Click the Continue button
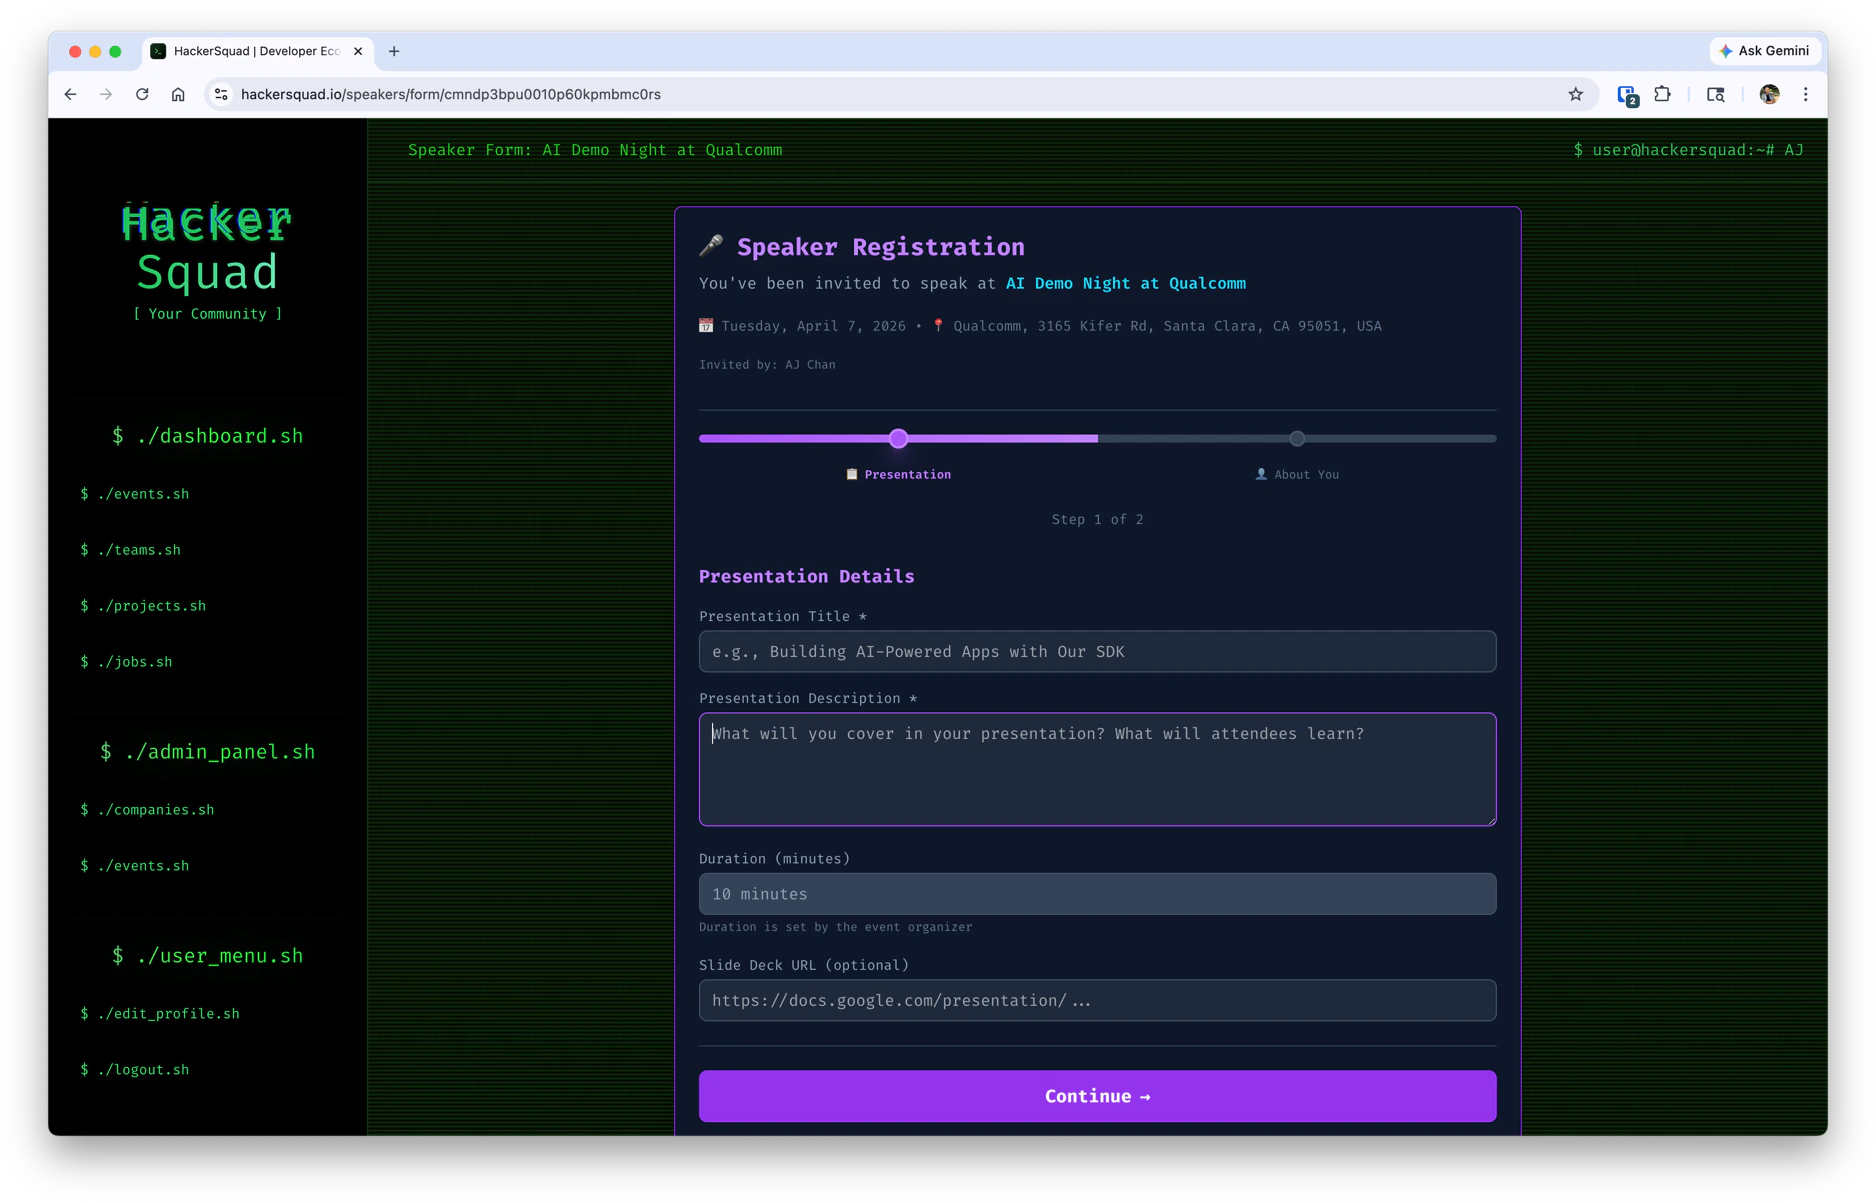Screen dimensions: 1876x1203 click(x=1097, y=1097)
